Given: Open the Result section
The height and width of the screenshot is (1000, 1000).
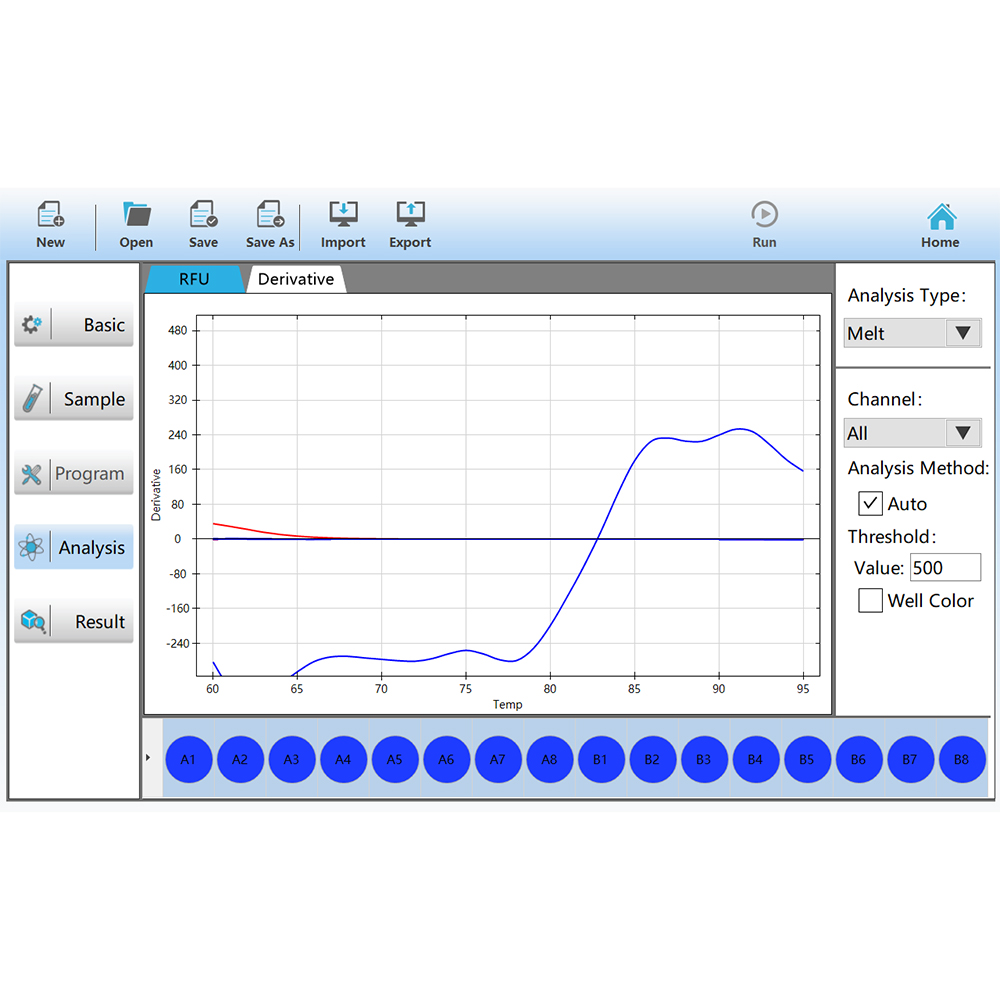Looking at the screenshot, I should click(74, 622).
